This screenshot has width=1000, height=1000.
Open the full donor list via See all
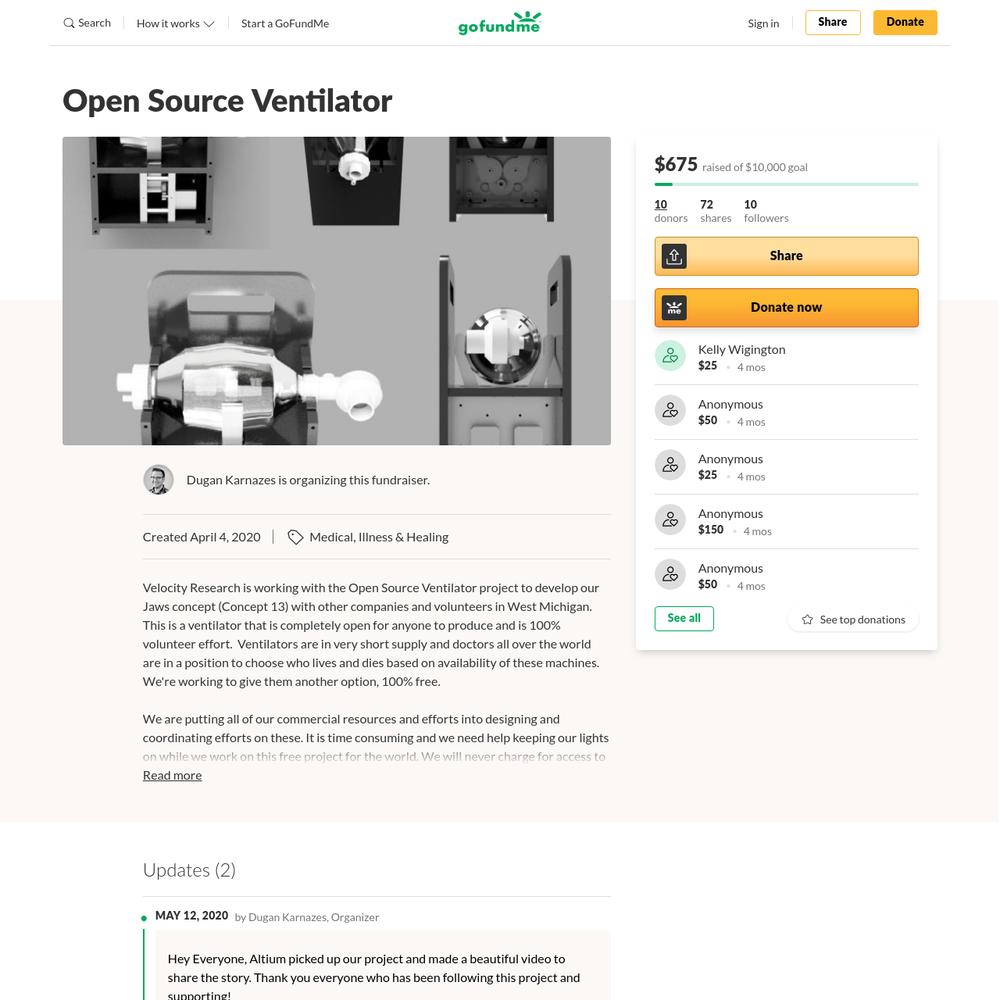(x=684, y=619)
